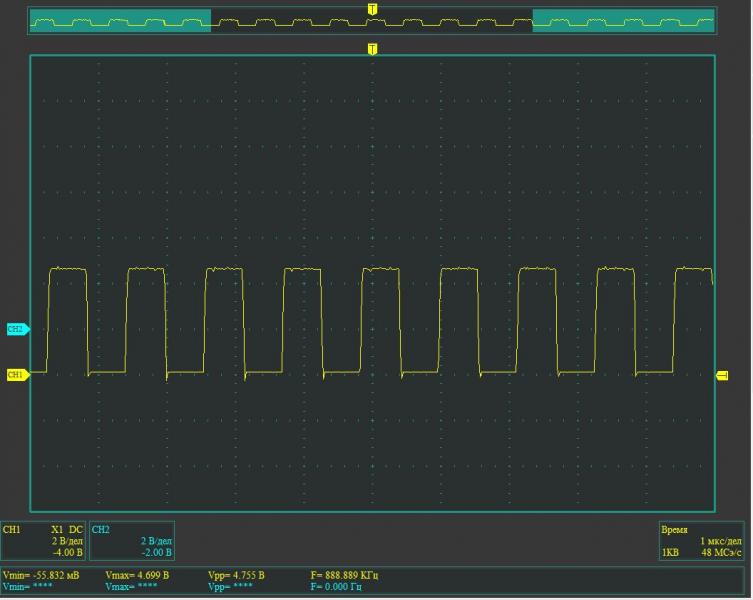The height and width of the screenshot is (600, 753).
Task: Click the left shaded region of waveform overview
Action: pos(120,21)
